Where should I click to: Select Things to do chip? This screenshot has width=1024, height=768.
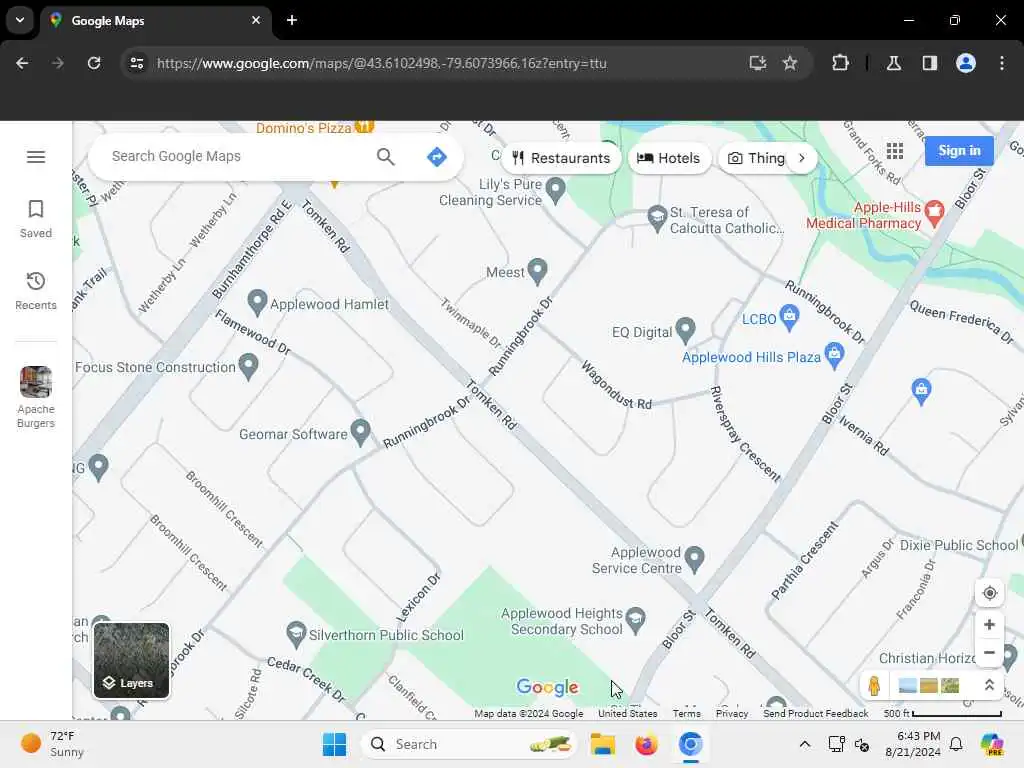756,158
